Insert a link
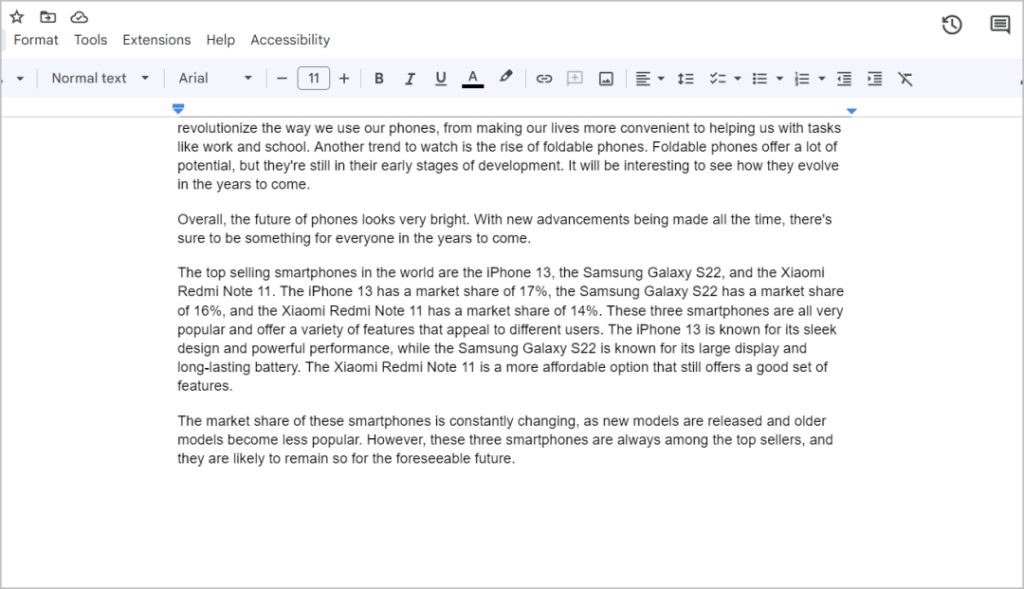Image resolution: width=1024 pixels, height=589 pixels. tap(544, 78)
